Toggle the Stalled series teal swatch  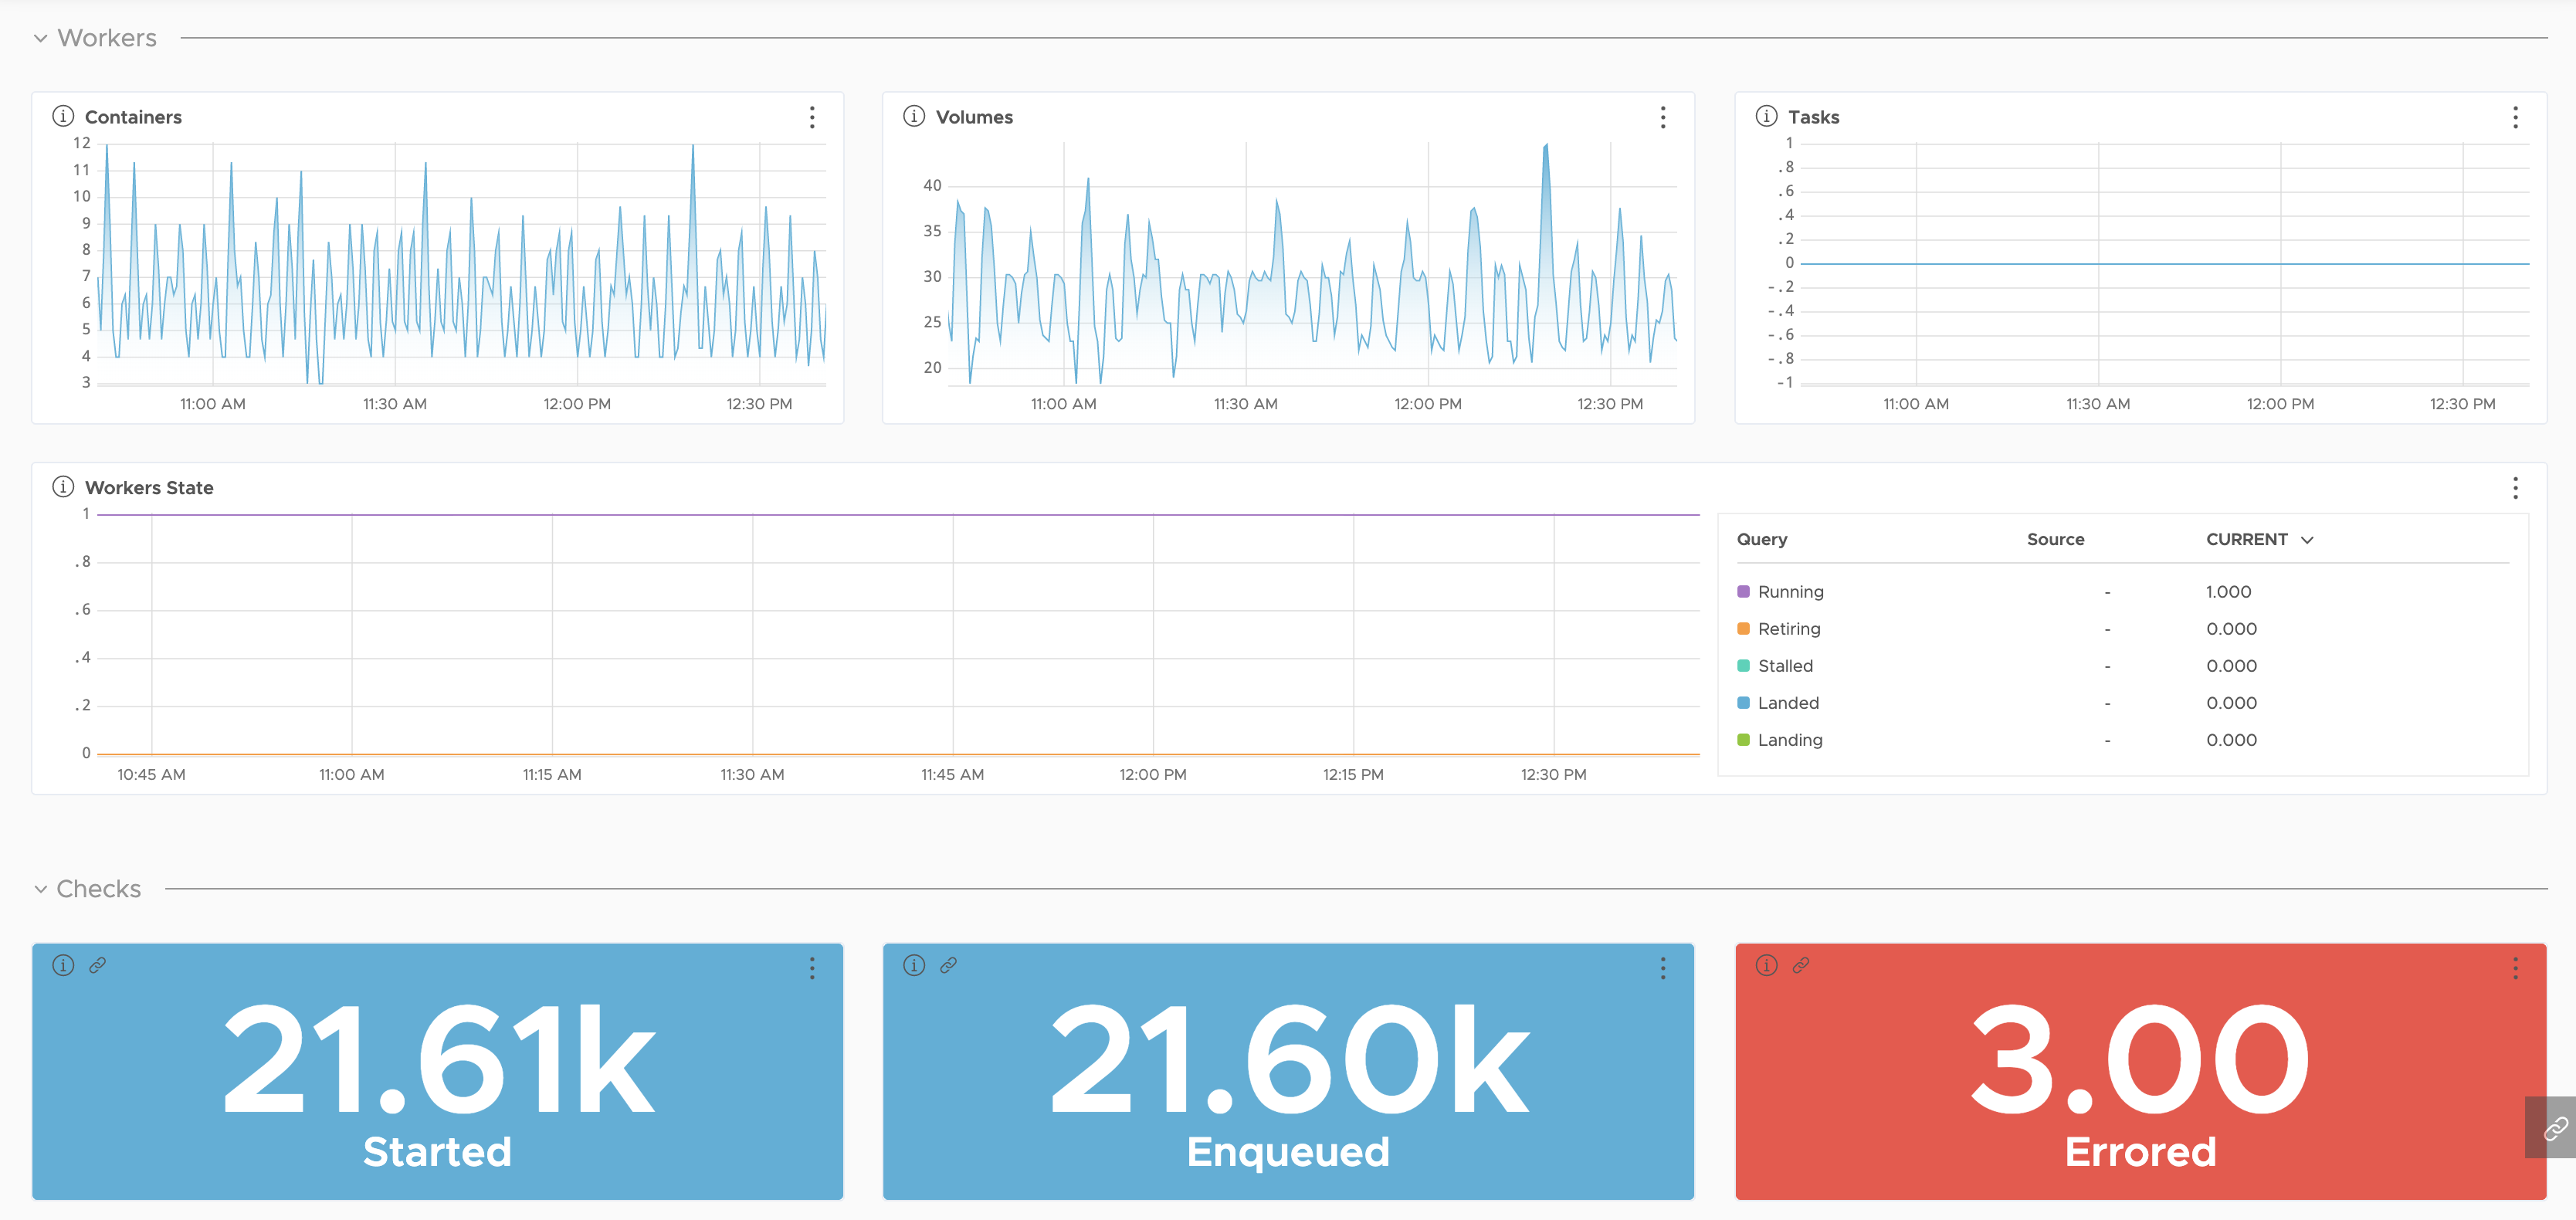[1743, 666]
